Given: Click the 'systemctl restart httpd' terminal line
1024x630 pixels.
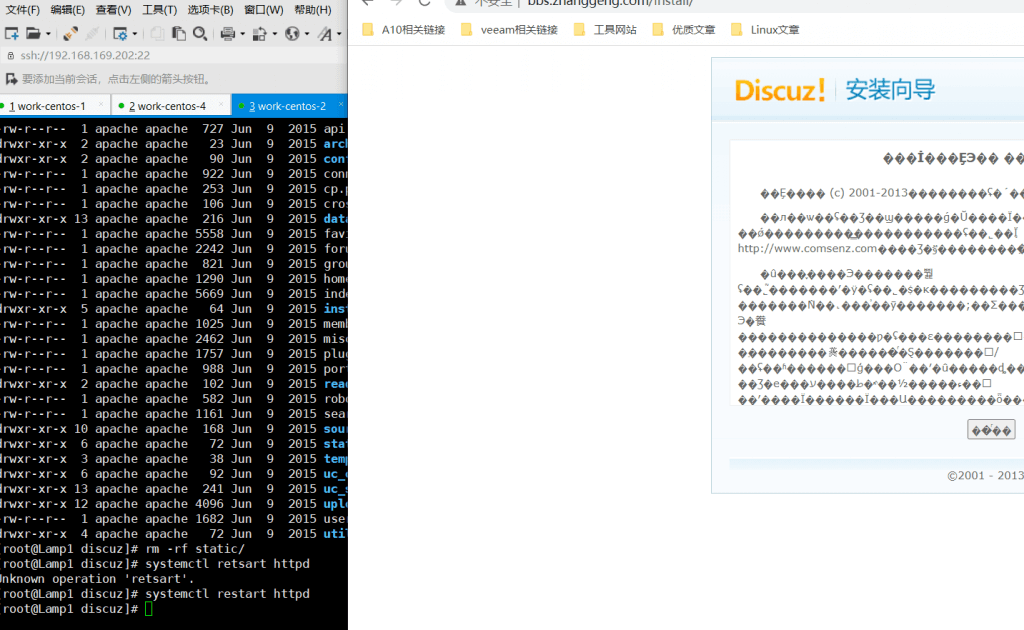Looking at the screenshot, I should [227, 594].
